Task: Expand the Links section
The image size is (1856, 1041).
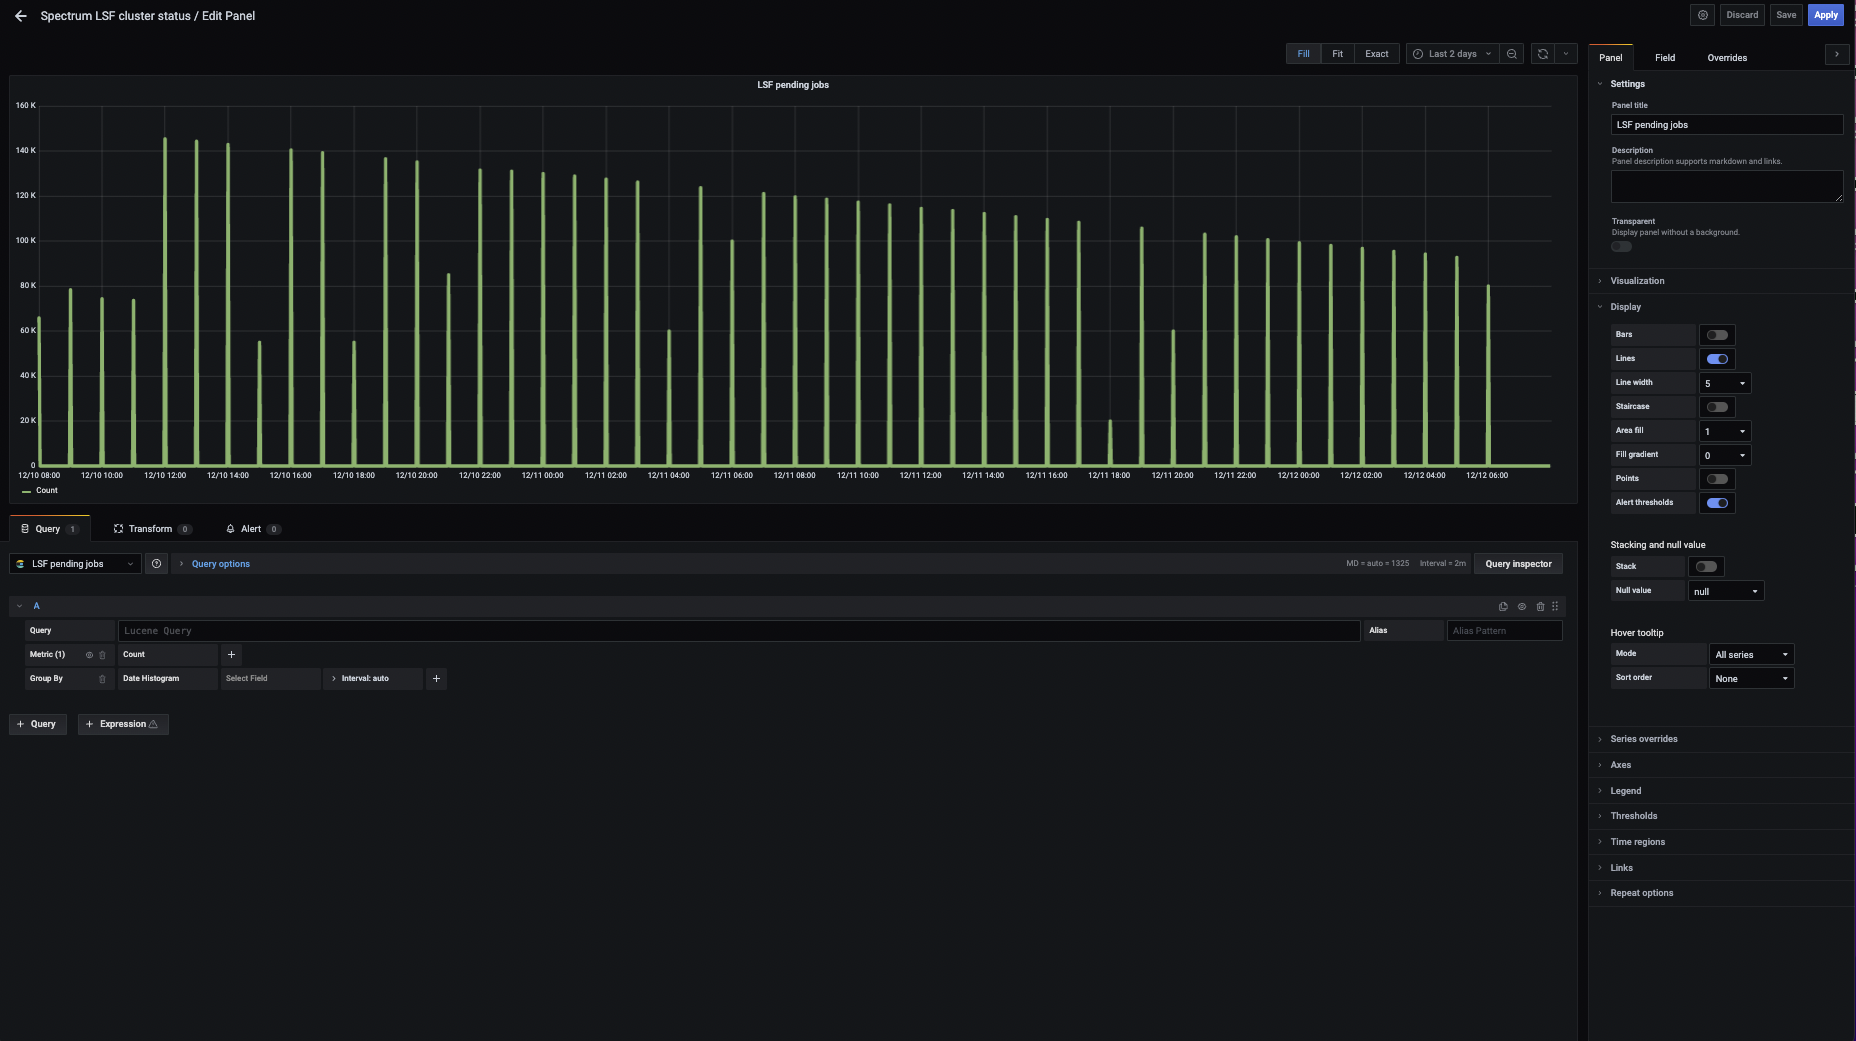Action: [1621, 868]
